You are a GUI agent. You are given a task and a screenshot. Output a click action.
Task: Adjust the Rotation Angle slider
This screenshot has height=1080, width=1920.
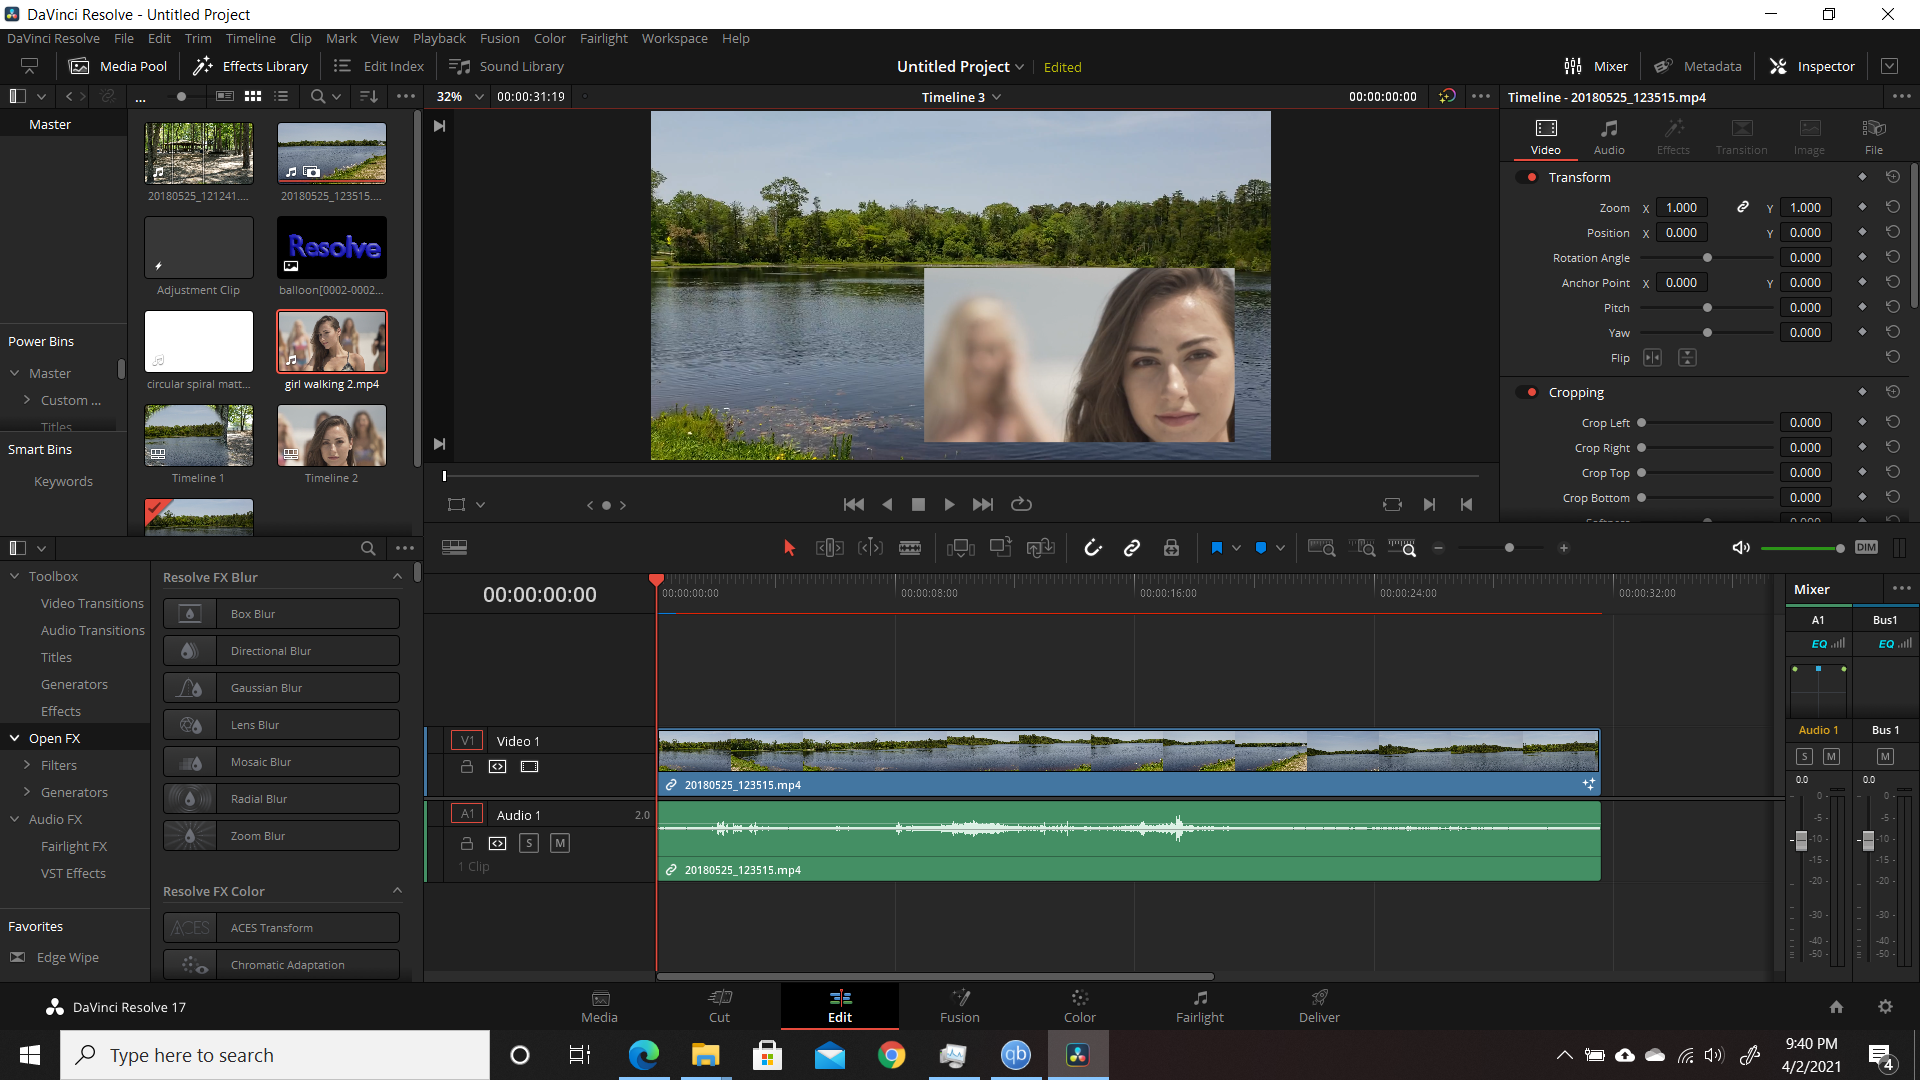(1707, 258)
